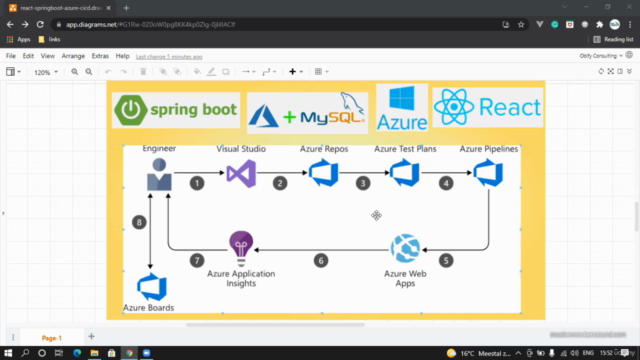
Task: Select the Azure Test Plans icon shape
Action: click(405, 173)
